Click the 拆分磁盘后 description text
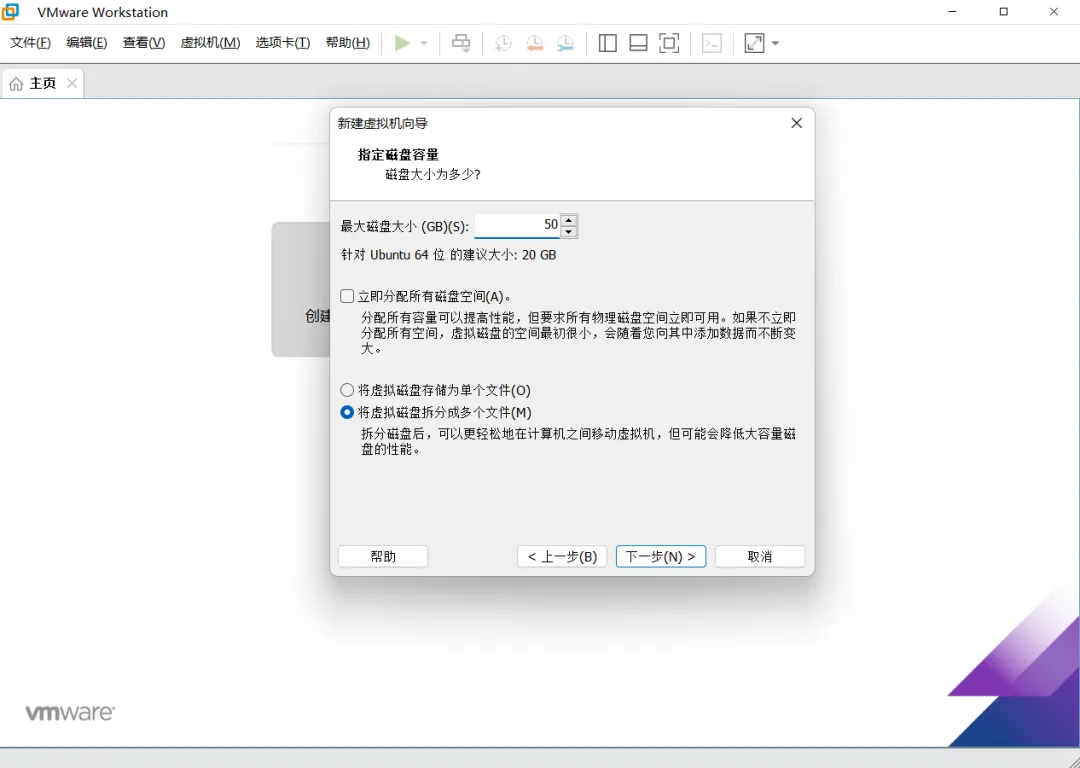This screenshot has height=768, width=1080. point(579,442)
